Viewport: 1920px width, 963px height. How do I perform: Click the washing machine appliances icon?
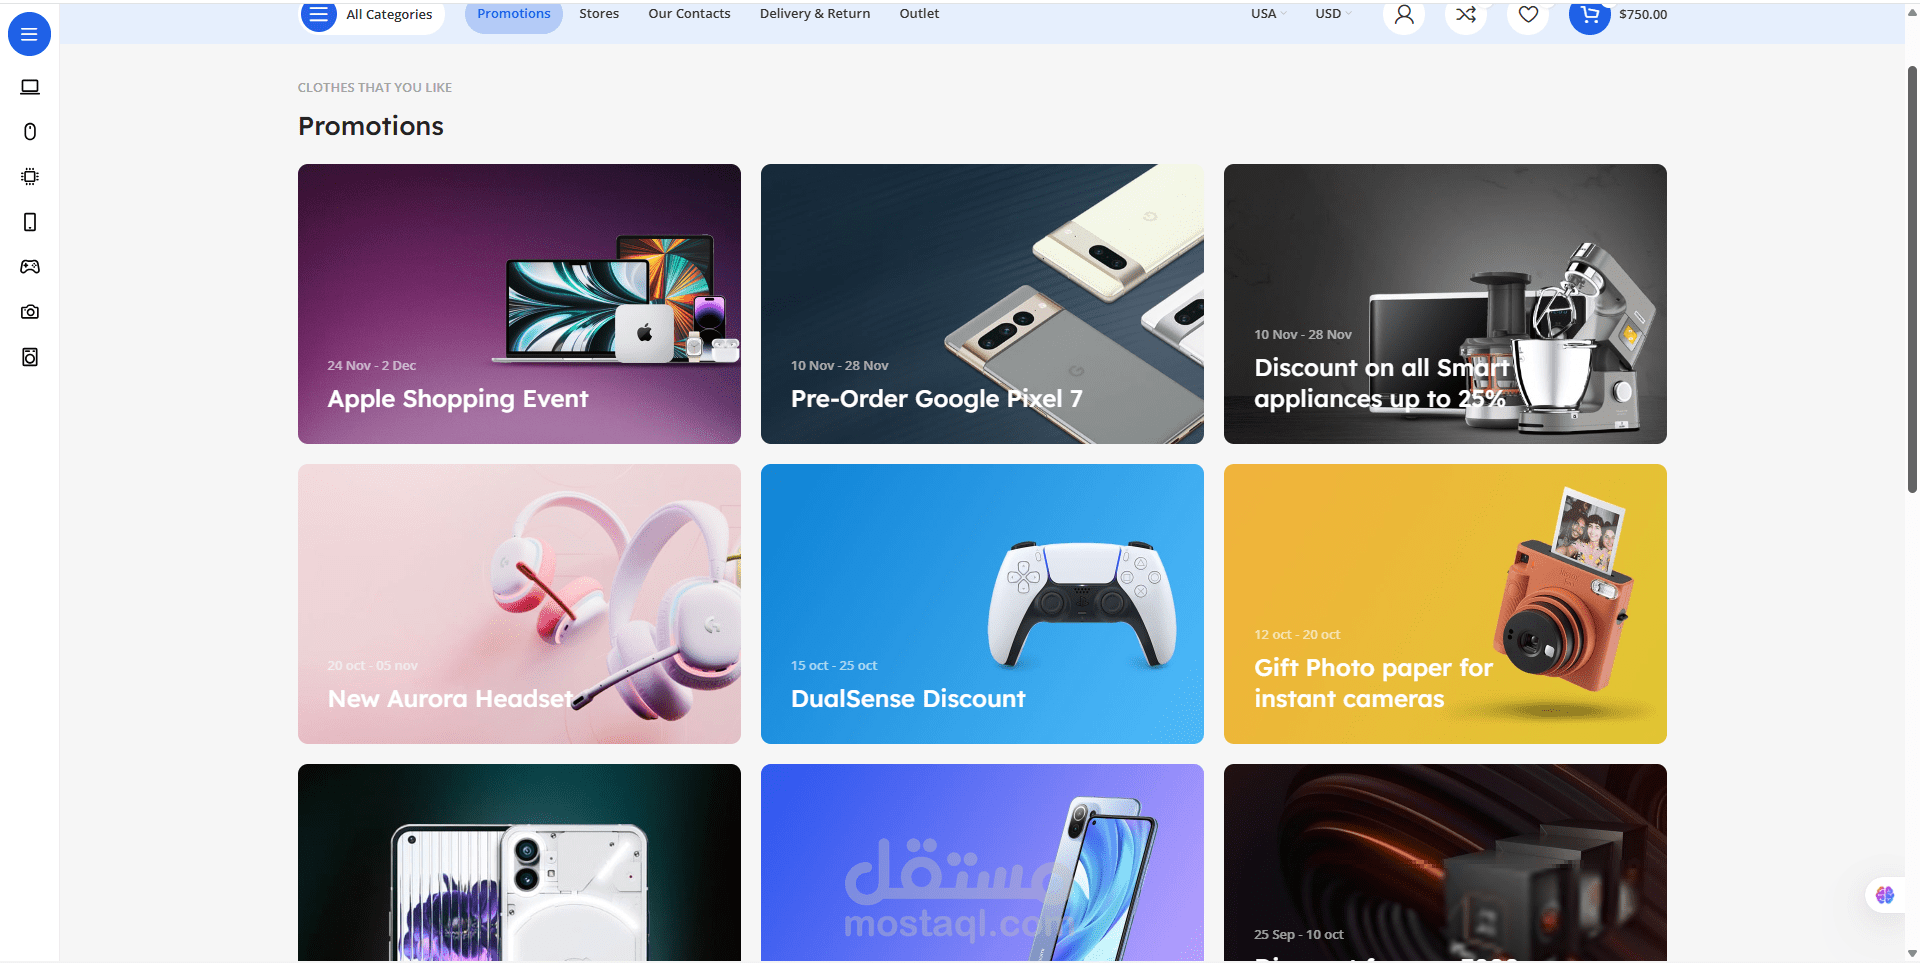[x=30, y=357]
